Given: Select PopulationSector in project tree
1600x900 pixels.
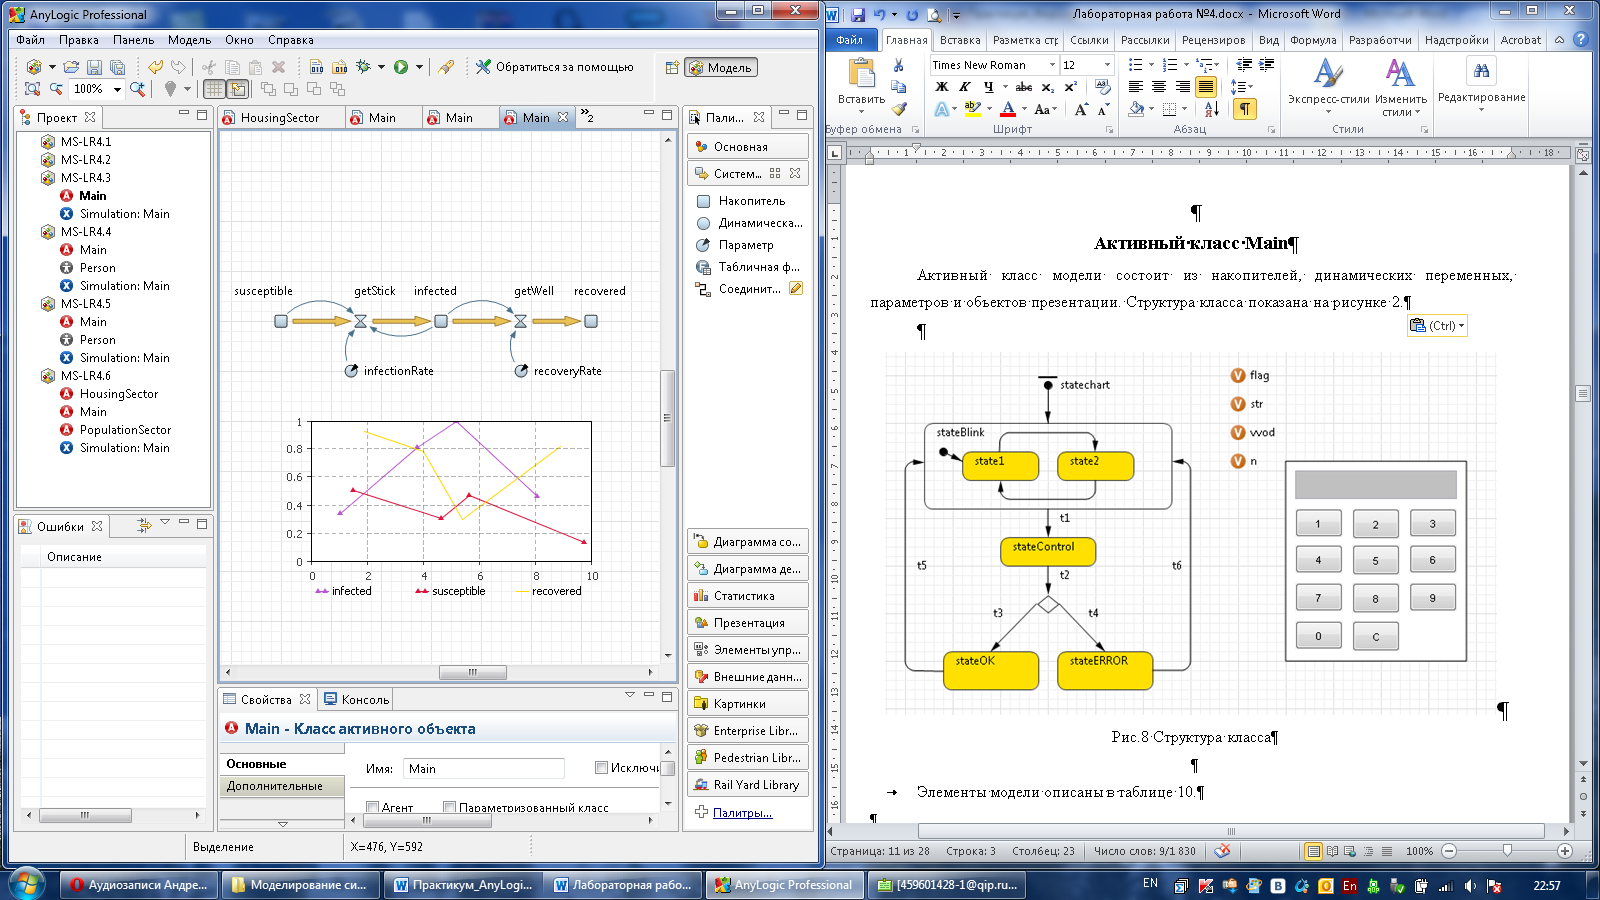Looking at the screenshot, I should click(125, 430).
